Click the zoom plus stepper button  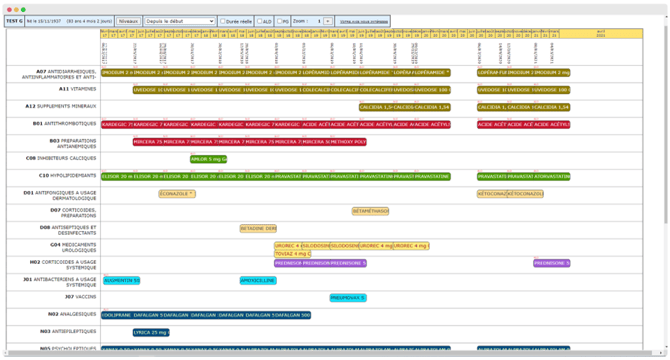328,21
